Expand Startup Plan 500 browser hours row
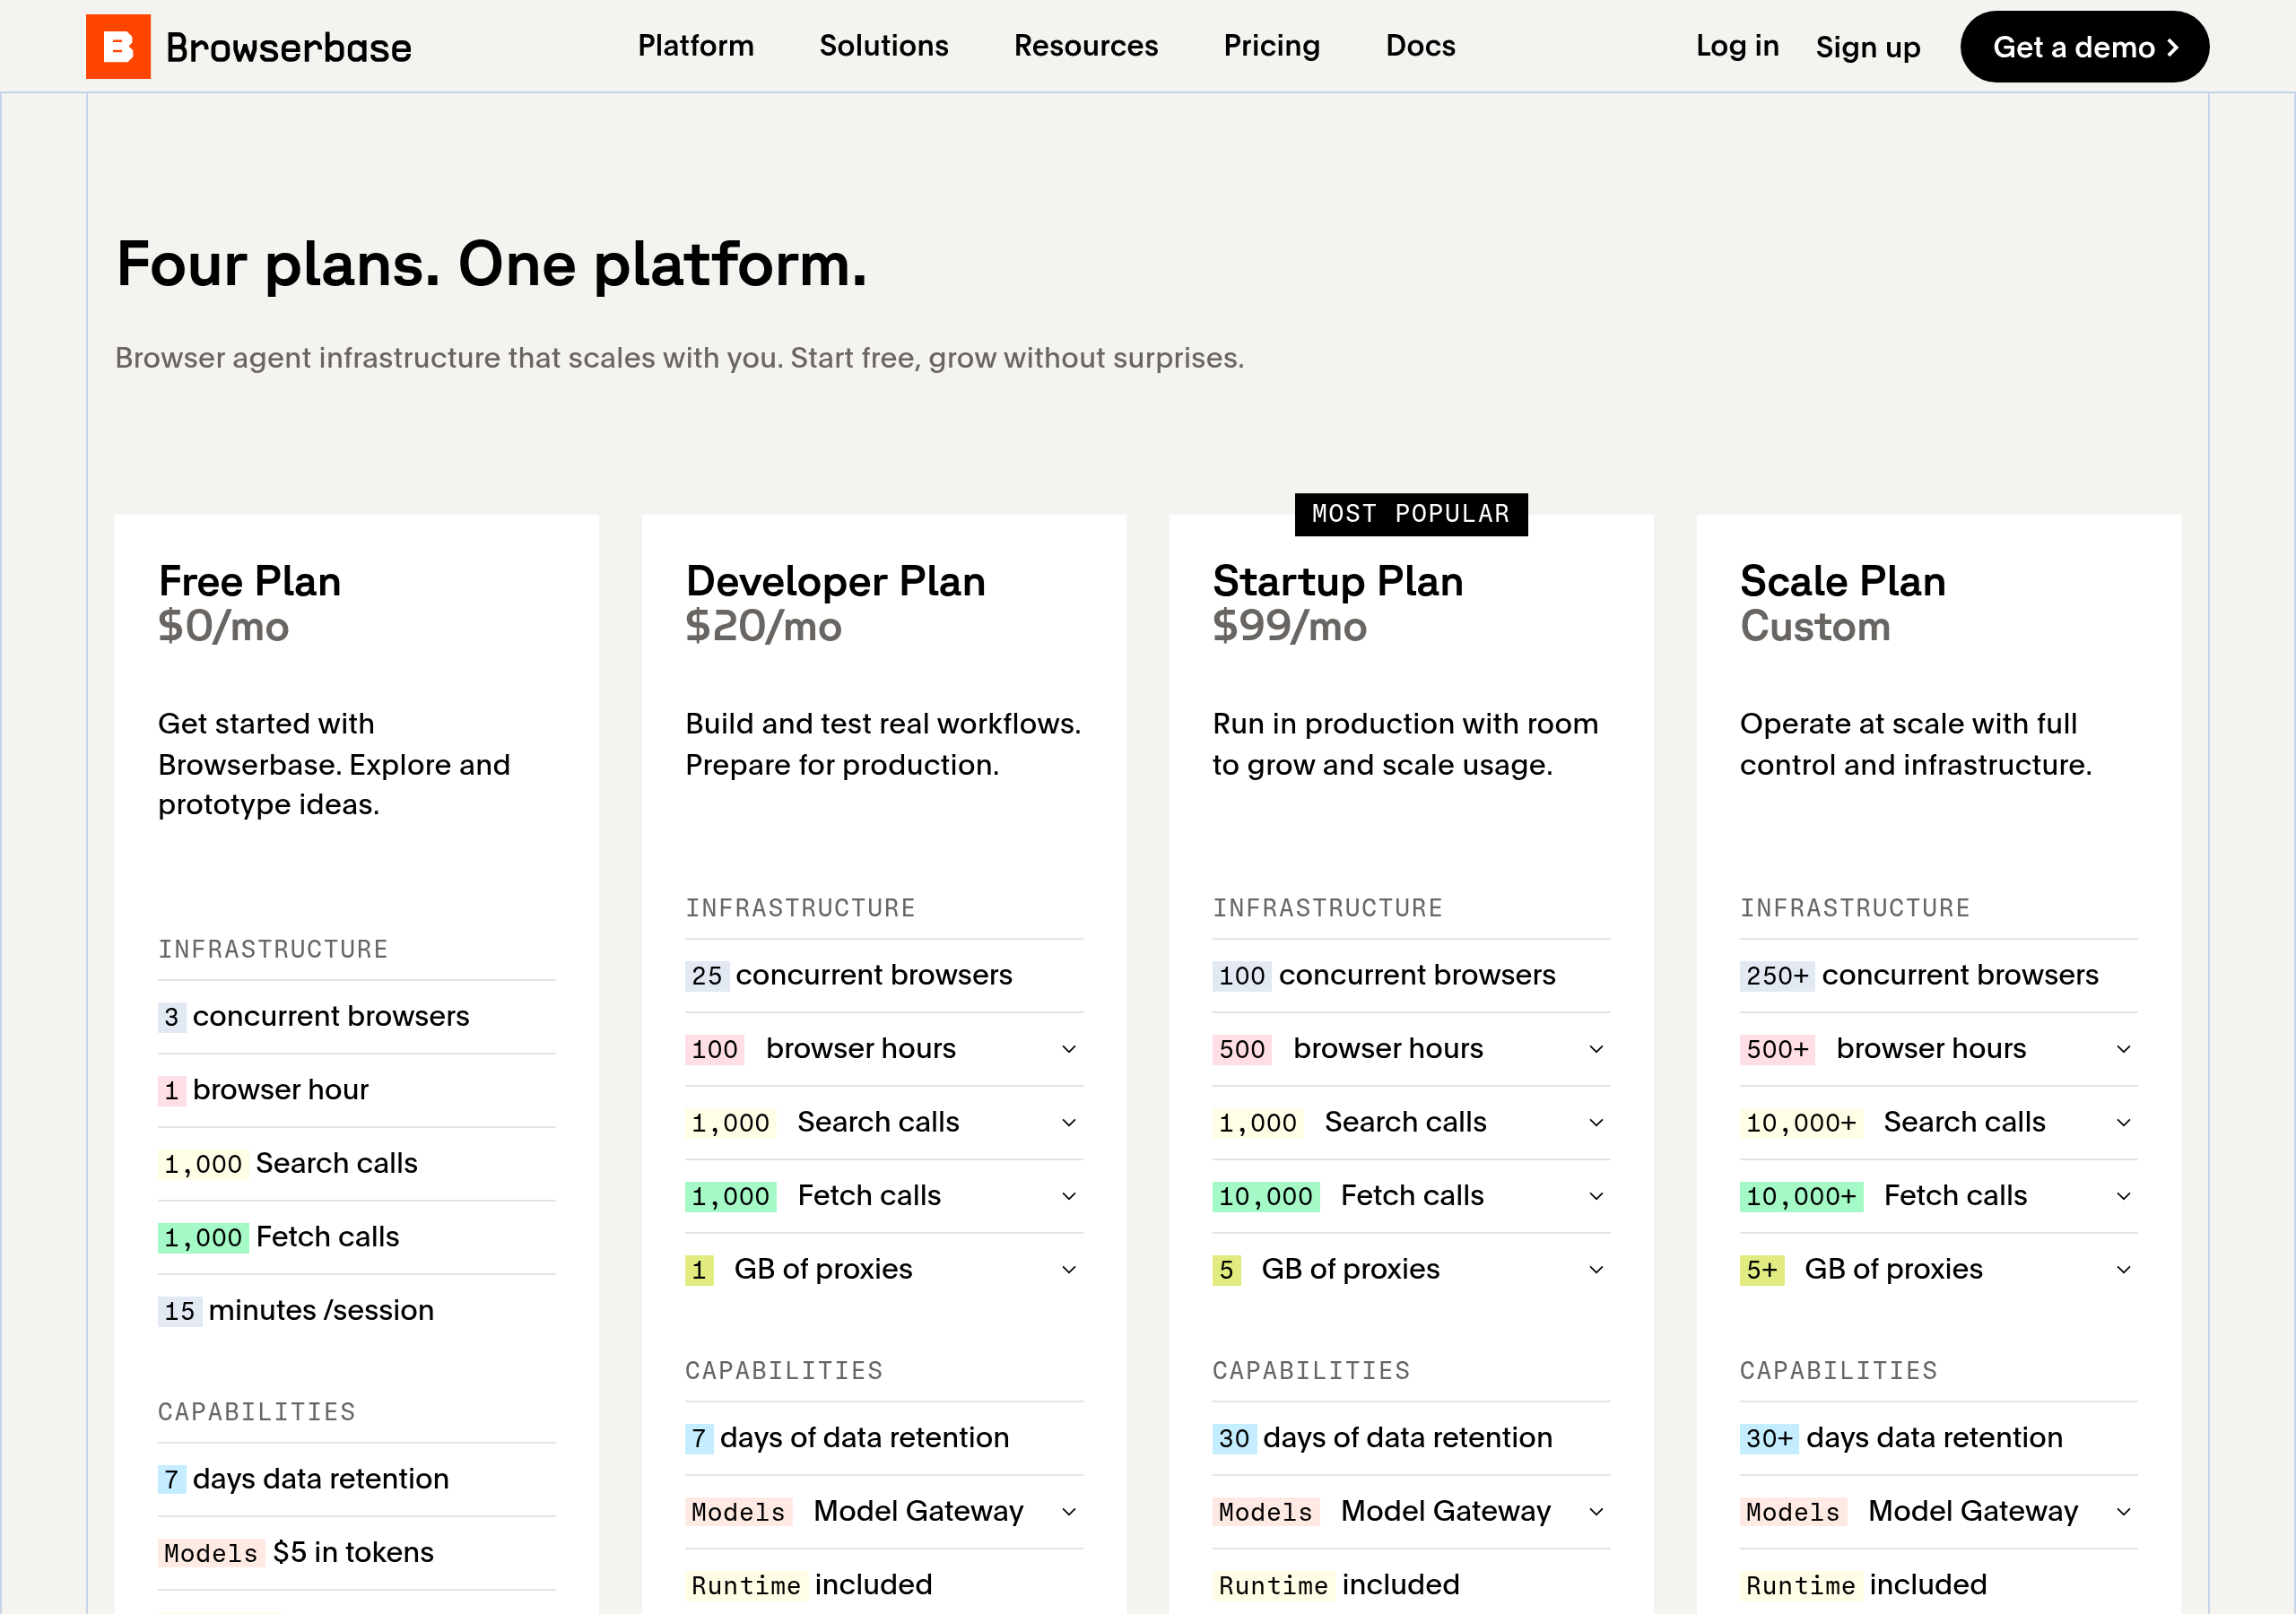Viewport: 2296px width, 1614px height. coord(1411,1049)
